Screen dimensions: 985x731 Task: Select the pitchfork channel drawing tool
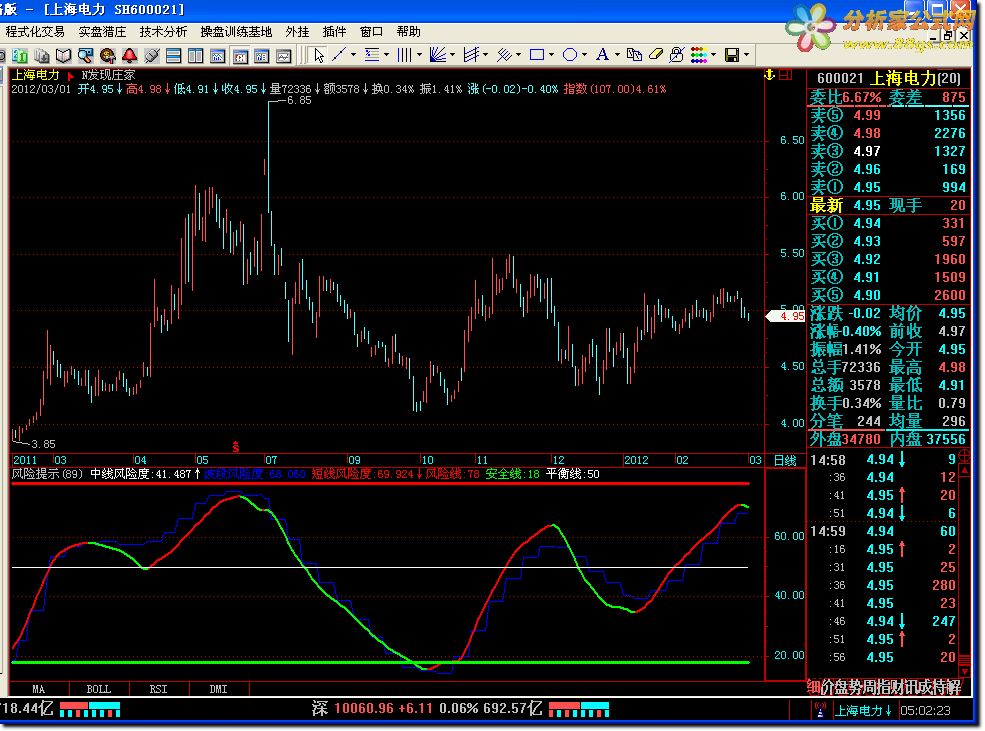(471, 55)
